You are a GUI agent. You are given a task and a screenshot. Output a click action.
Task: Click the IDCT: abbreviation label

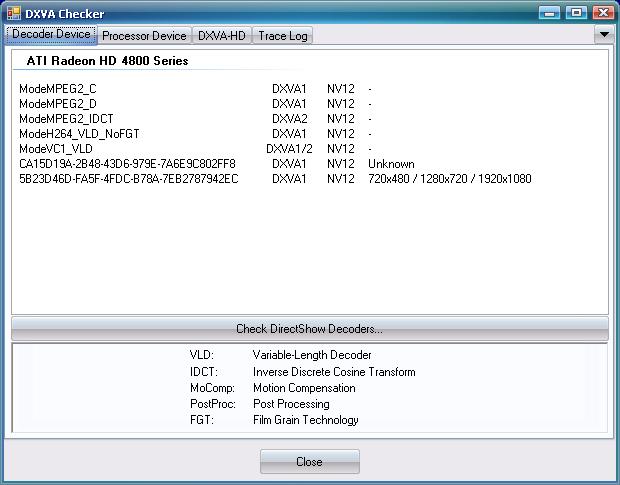pyautogui.click(x=204, y=372)
